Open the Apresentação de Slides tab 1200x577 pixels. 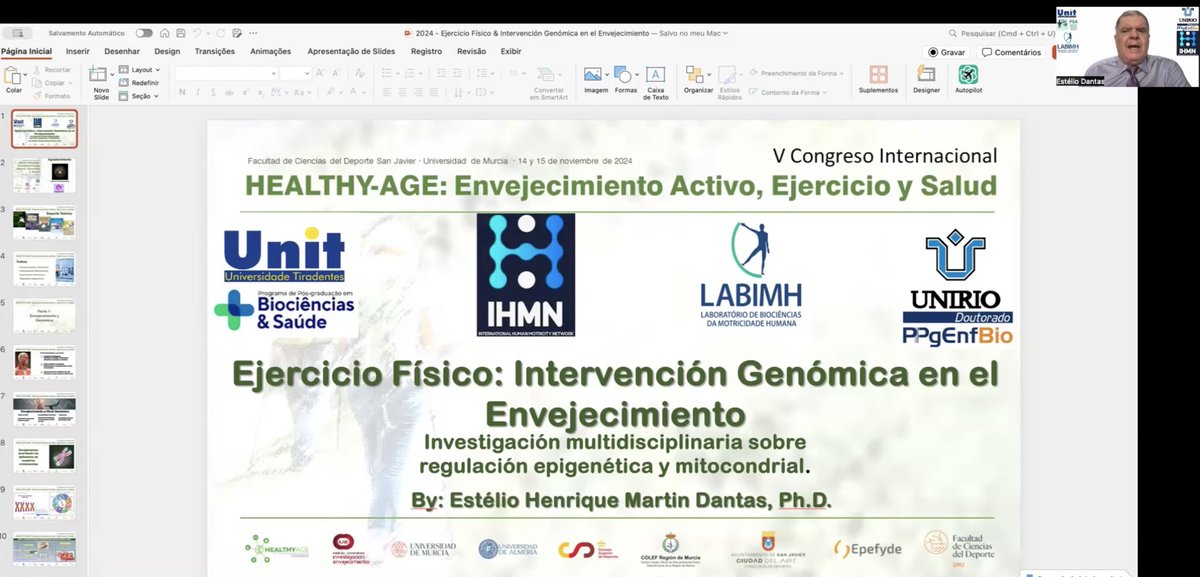pyautogui.click(x=350, y=51)
